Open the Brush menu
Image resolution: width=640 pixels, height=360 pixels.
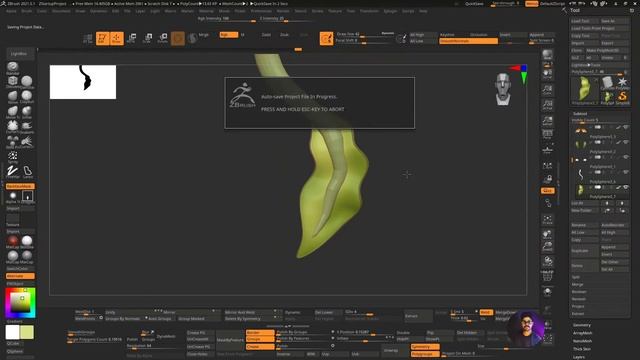pos(27,11)
